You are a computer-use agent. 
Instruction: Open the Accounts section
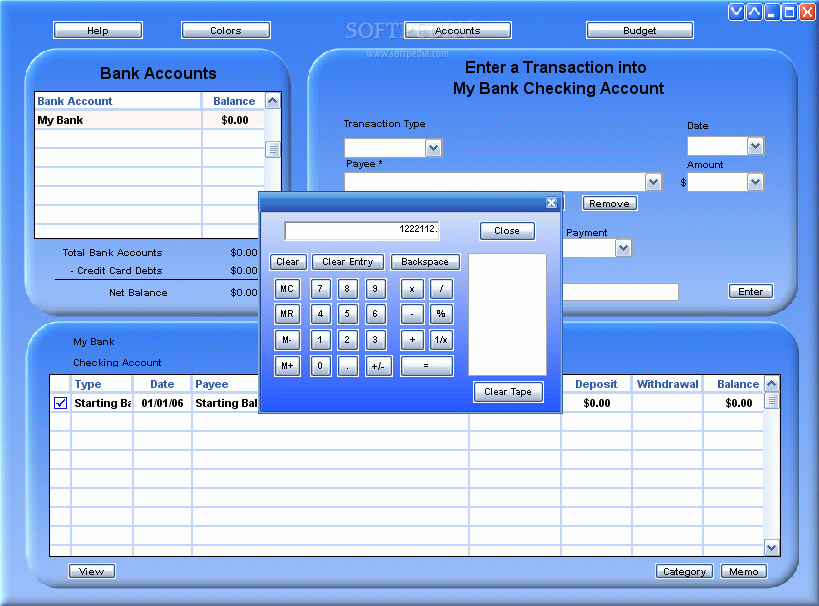[x=458, y=30]
